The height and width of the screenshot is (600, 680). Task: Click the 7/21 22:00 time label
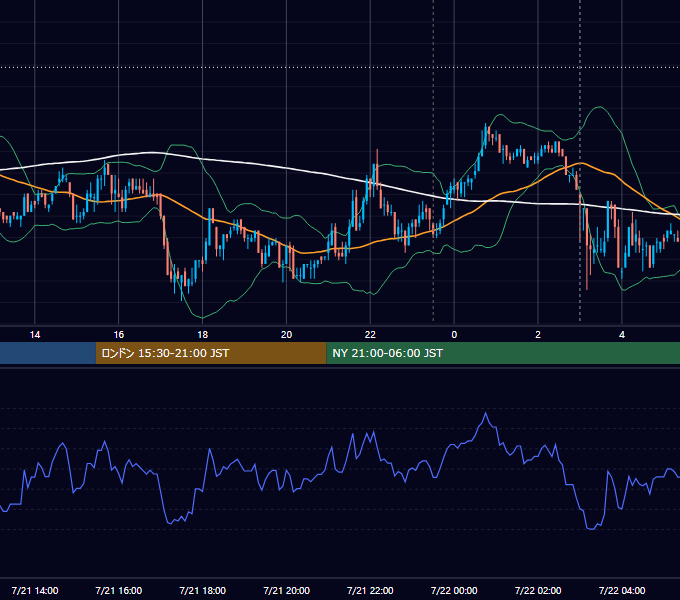tap(370, 590)
